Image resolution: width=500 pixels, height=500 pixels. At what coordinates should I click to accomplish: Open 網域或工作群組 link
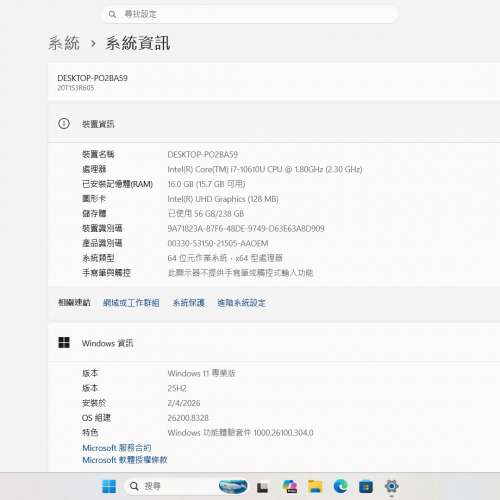pyautogui.click(x=131, y=303)
